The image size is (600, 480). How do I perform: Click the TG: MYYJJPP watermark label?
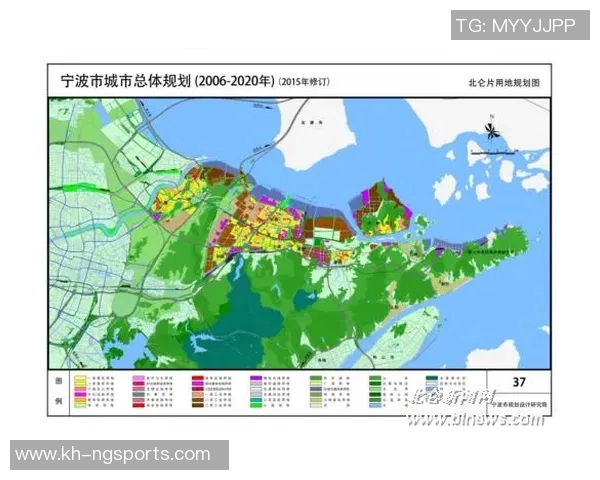(515, 26)
